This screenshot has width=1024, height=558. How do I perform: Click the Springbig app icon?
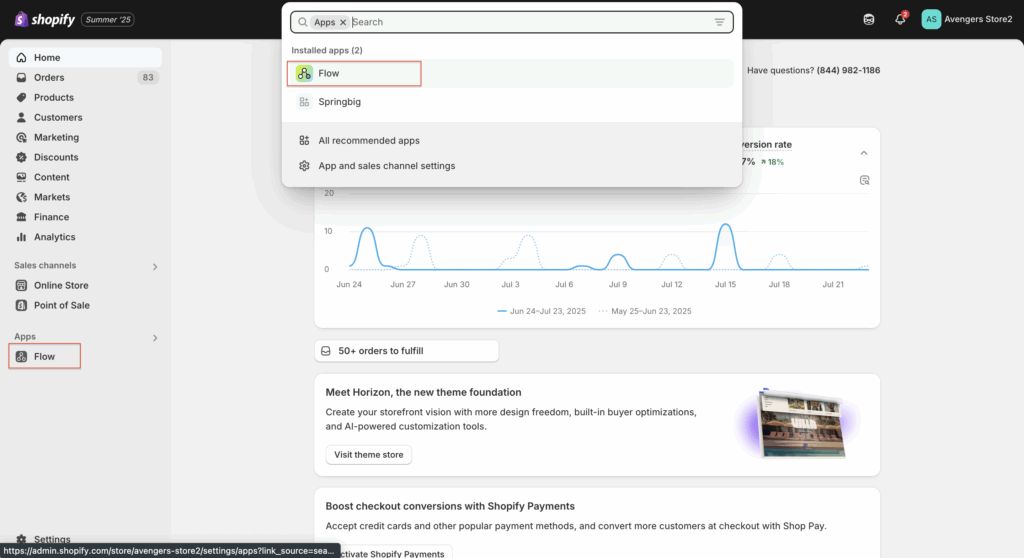pyautogui.click(x=304, y=102)
